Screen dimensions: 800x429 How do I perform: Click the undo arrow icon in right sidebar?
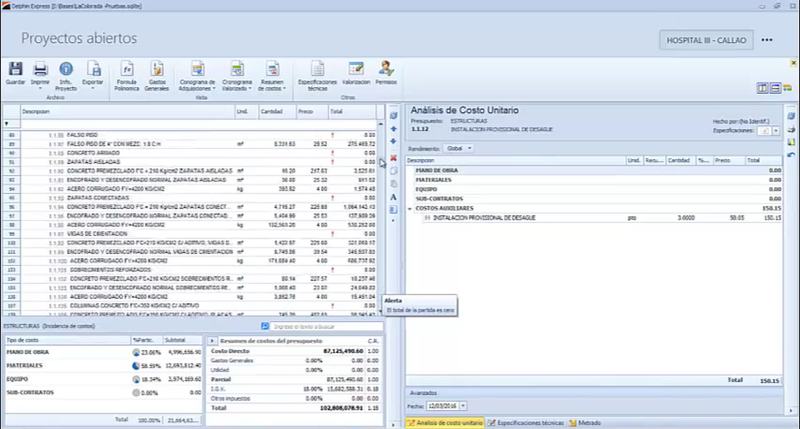(791, 155)
